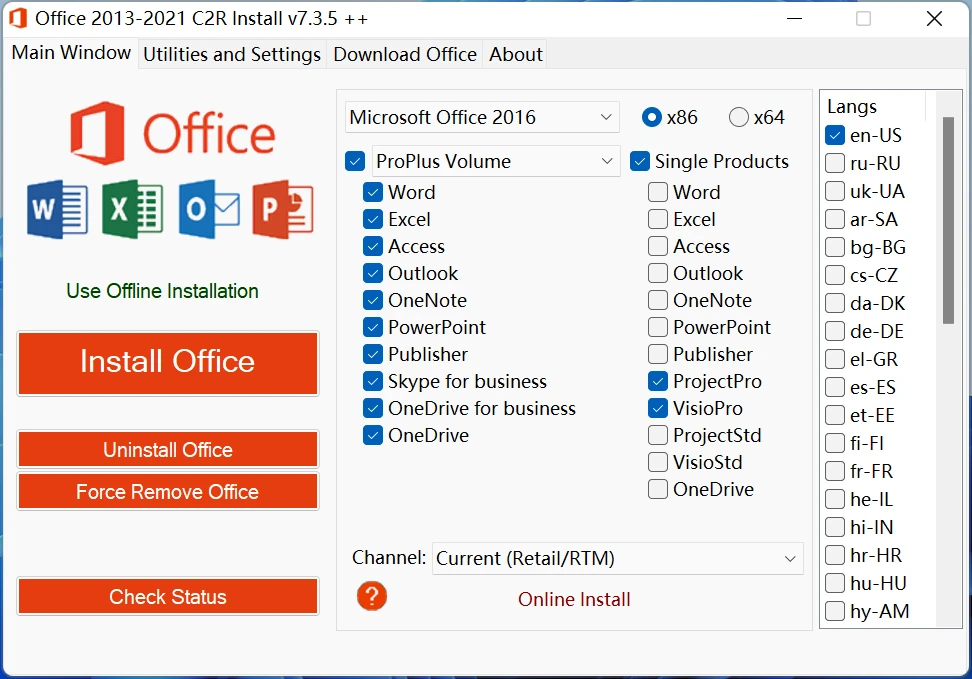The height and width of the screenshot is (679, 972).
Task: Check PowerPoint under Single Products
Action: 658,327
